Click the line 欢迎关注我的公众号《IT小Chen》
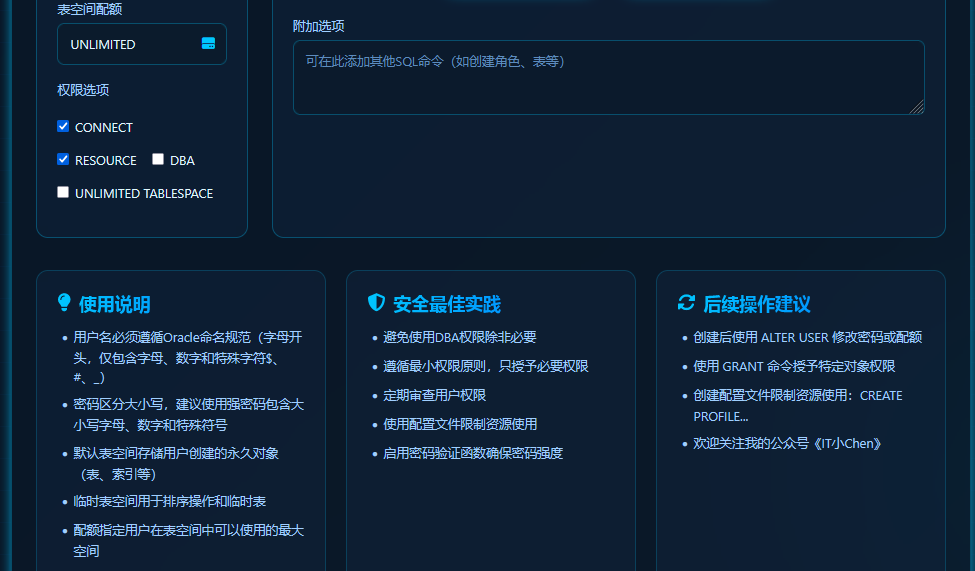Image resolution: width=975 pixels, height=571 pixels. point(787,443)
